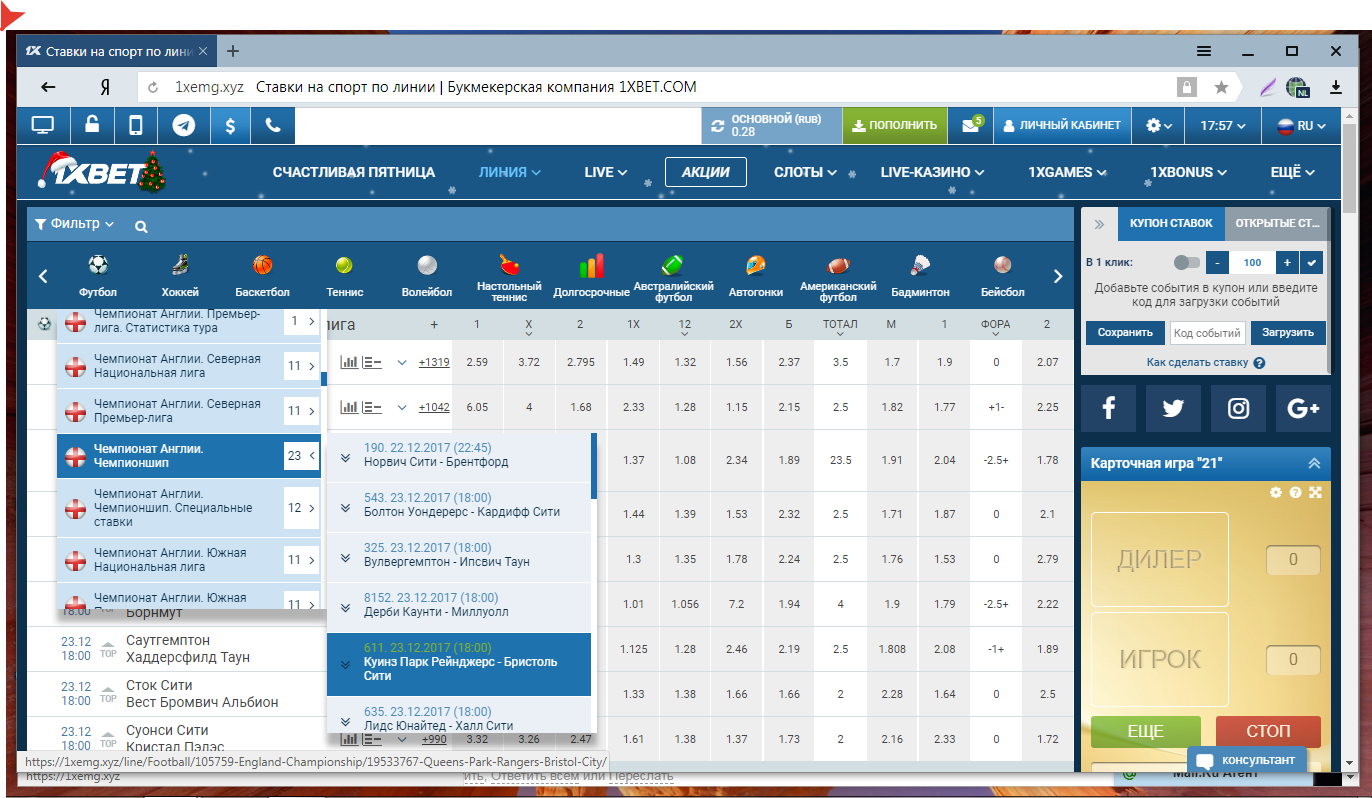Collapse the bet slip double arrow
This screenshot has width=1372, height=798.
tap(1099, 224)
